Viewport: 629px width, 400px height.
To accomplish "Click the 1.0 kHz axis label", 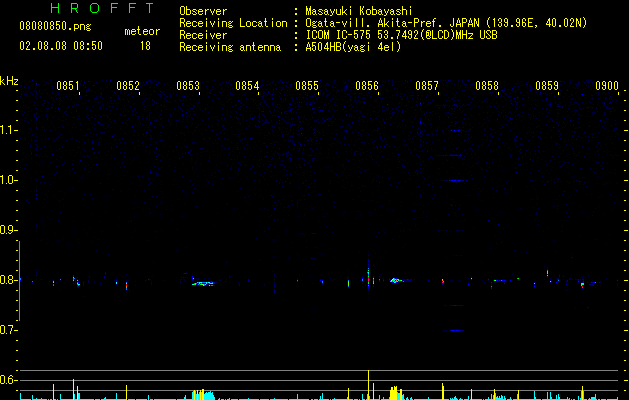I will click(8, 180).
